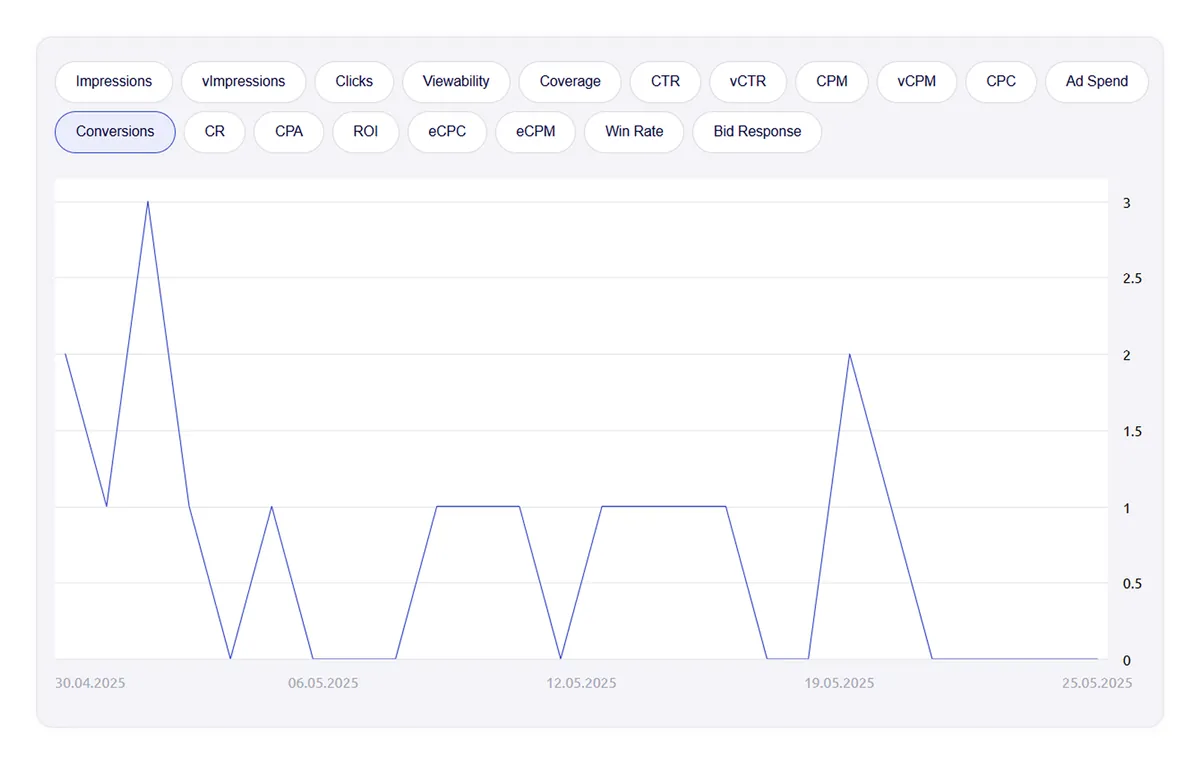This screenshot has width=1200, height=764.
Task: Select the eCPM metric pill
Action: pyautogui.click(x=535, y=132)
